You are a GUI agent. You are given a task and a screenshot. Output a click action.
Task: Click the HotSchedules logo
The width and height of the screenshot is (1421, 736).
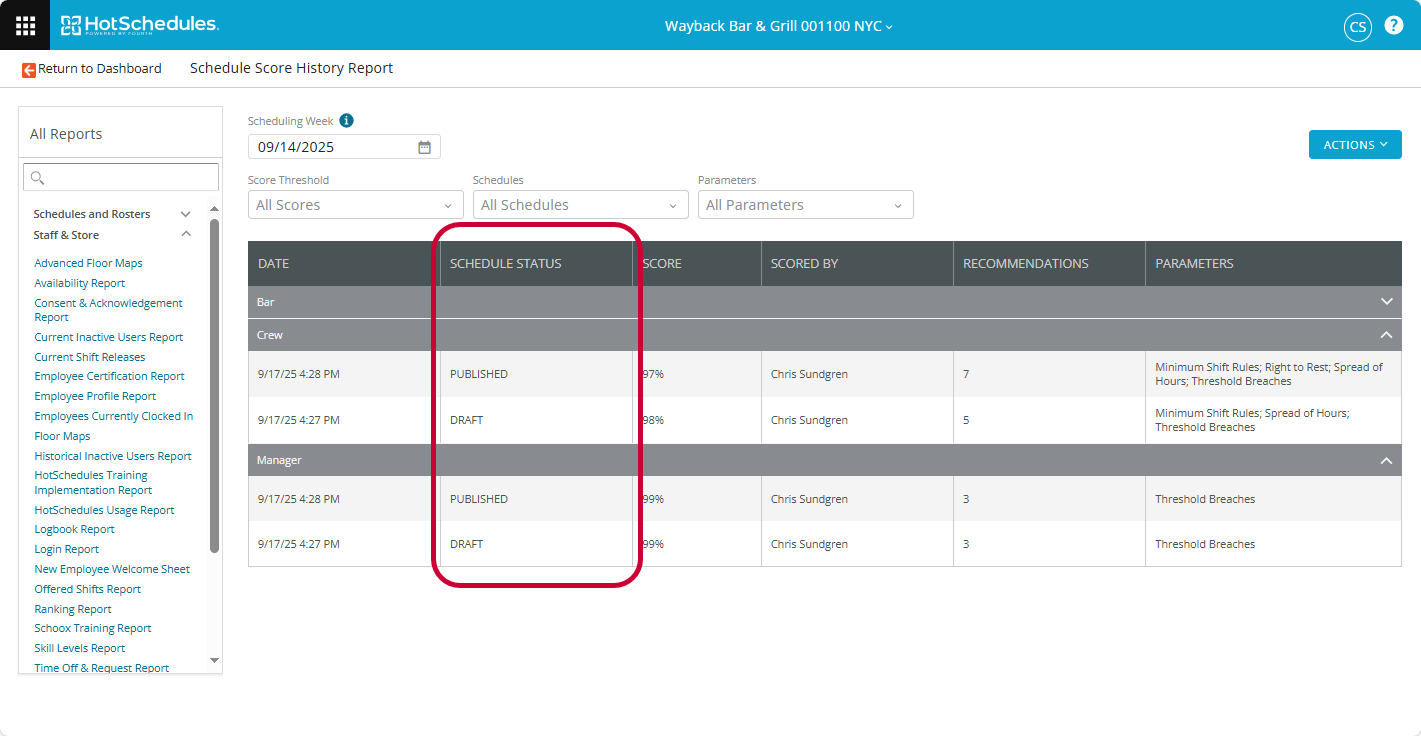[139, 25]
